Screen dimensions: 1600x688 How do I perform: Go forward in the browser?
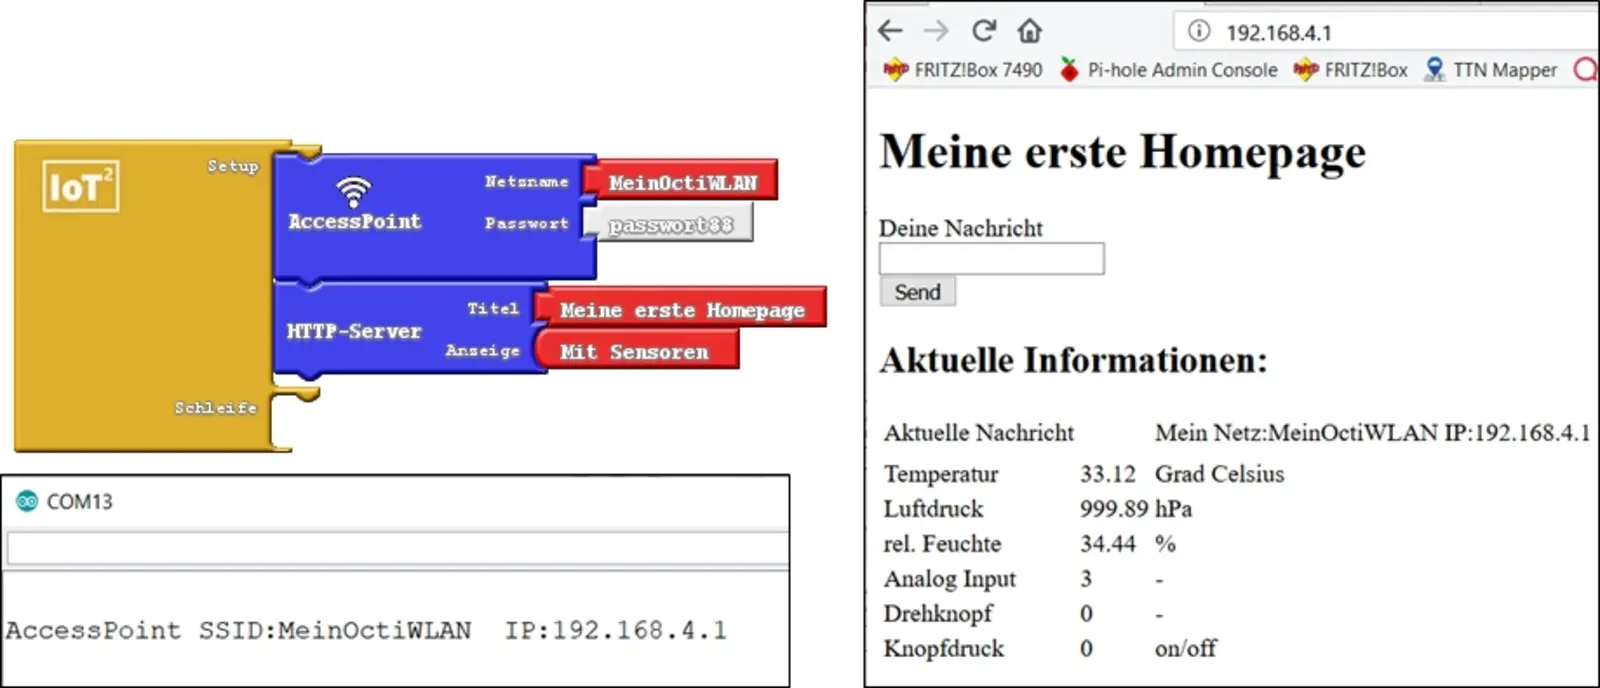point(936,31)
